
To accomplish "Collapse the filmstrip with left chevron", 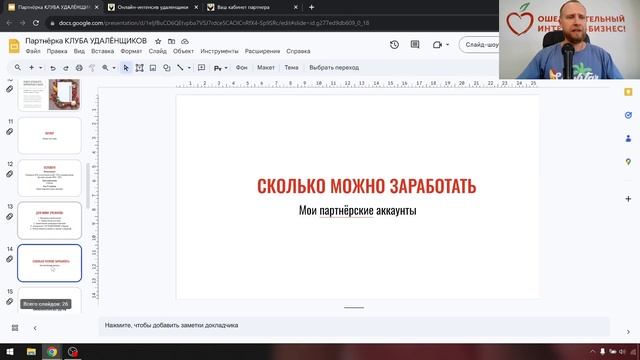I will tap(35, 328).
